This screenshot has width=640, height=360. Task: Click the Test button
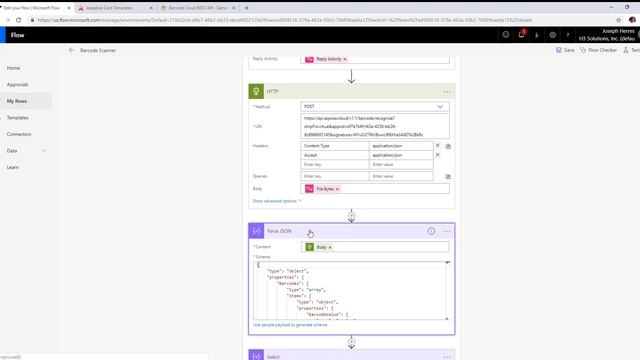(631, 50)
